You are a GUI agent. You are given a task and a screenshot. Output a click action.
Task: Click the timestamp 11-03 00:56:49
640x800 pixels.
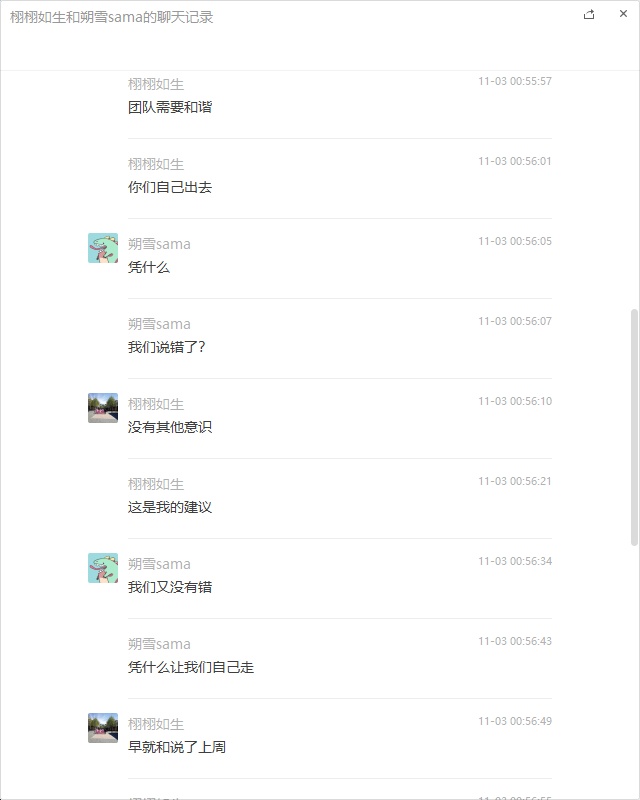pos(514,721)
